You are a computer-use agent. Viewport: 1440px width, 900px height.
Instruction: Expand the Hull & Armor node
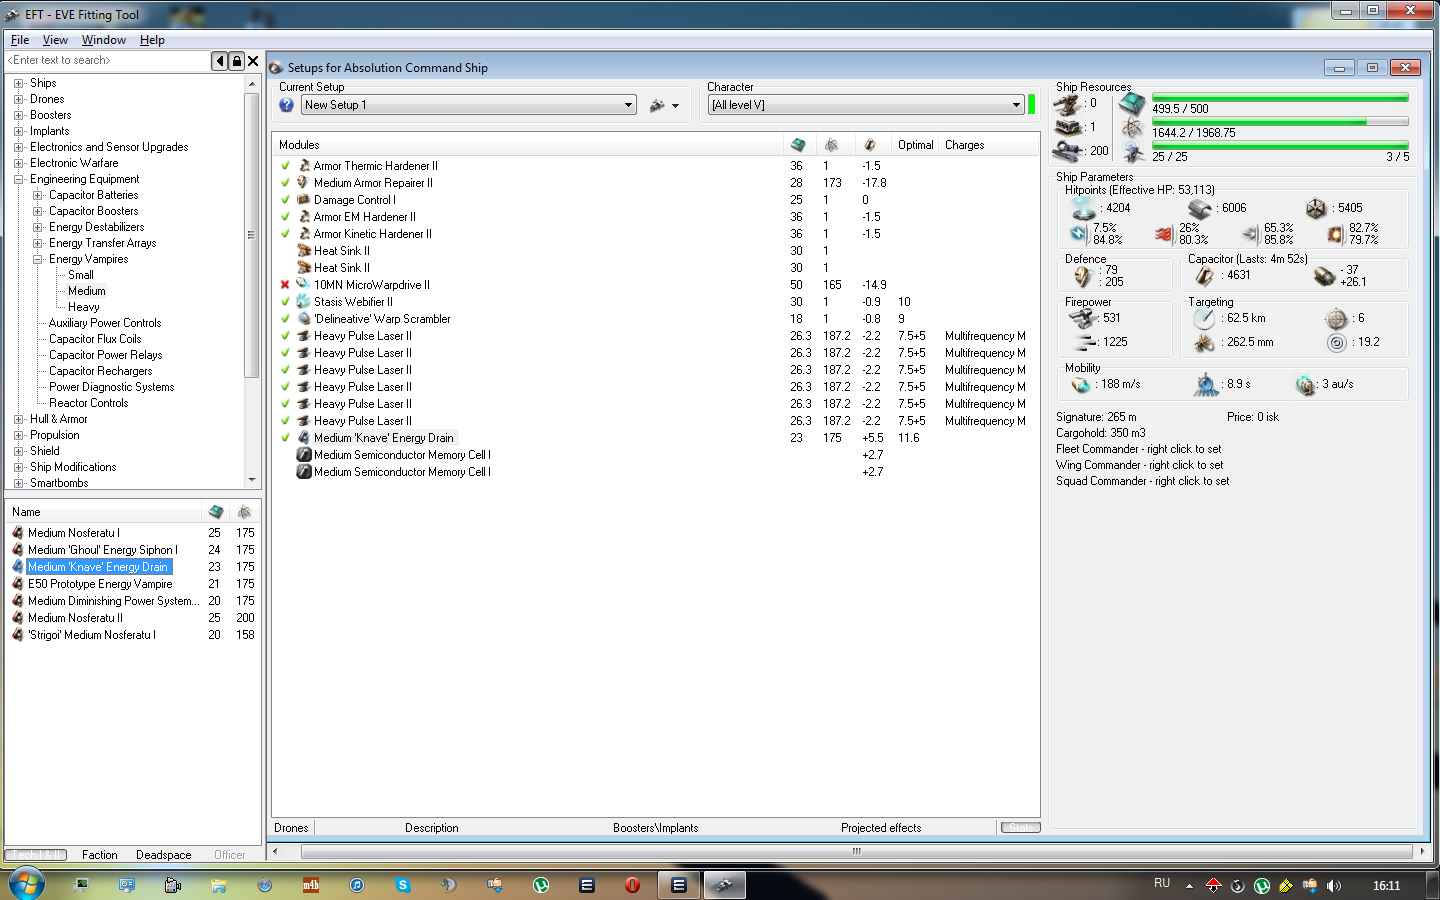(x=19, y=419)
